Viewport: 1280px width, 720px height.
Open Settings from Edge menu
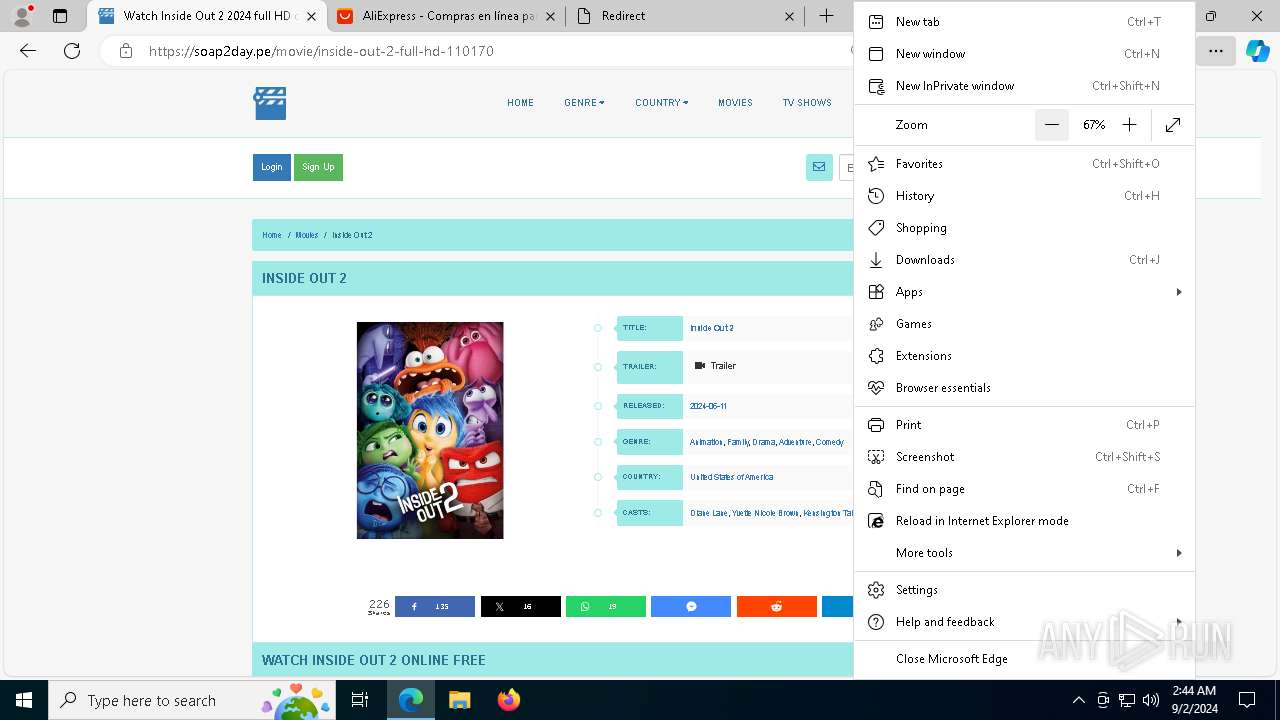point(1024,590)
